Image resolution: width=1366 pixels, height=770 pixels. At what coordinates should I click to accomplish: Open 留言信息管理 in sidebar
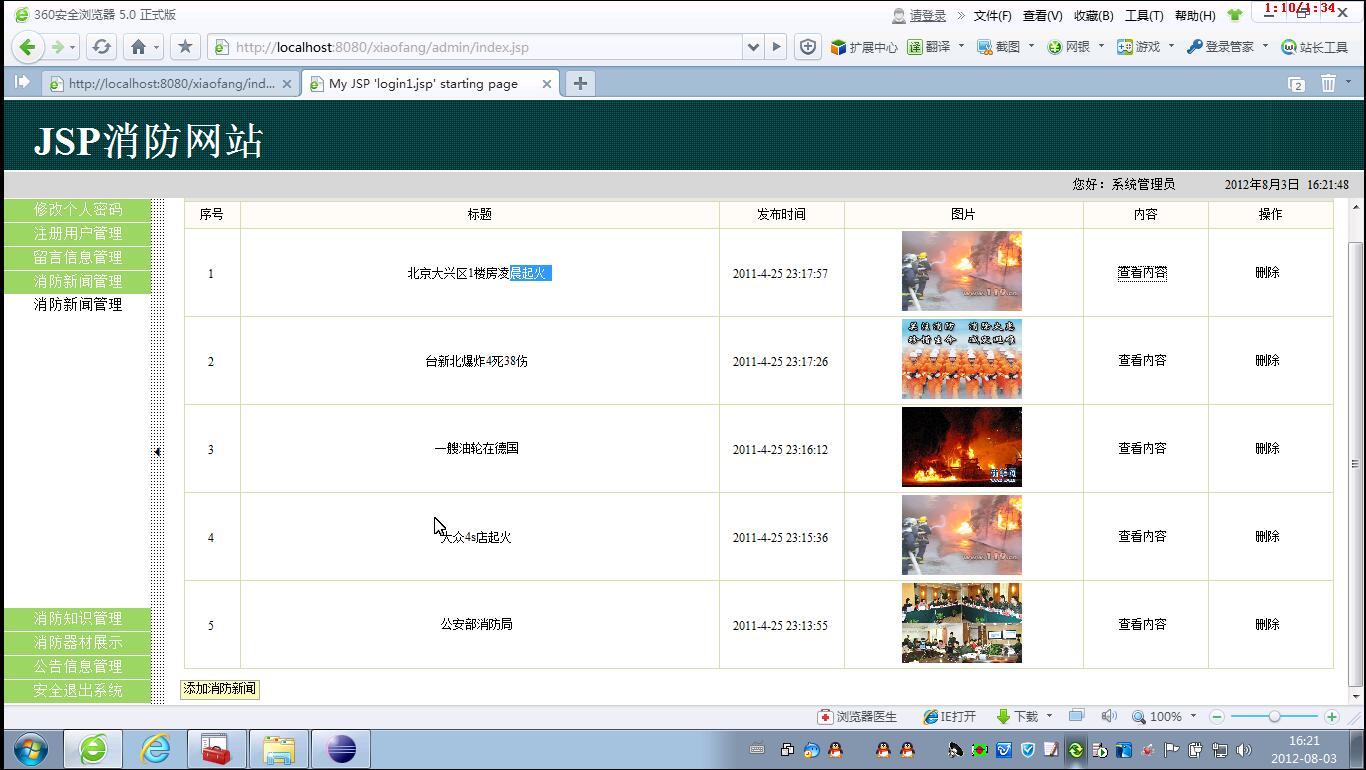coord(78,257)
